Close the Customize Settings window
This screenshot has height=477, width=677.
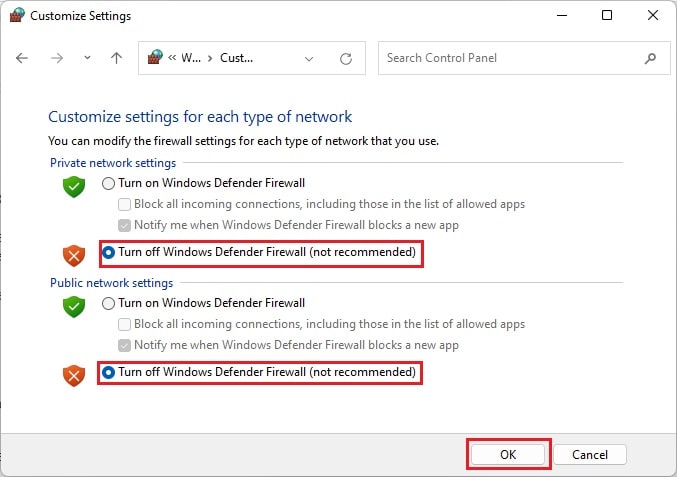[x=653, y=15]
